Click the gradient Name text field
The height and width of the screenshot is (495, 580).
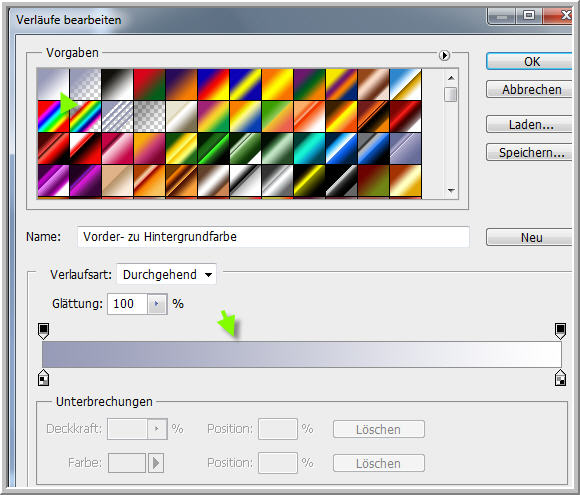(x=273, y=237)
